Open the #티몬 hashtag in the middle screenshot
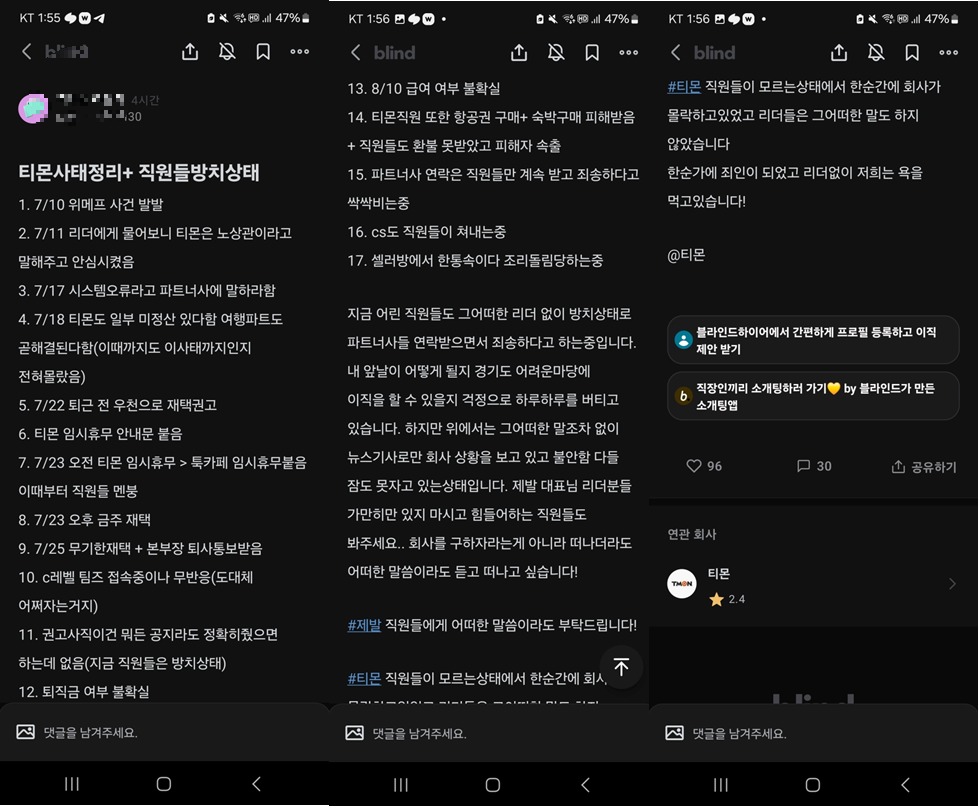 (364, 678)
